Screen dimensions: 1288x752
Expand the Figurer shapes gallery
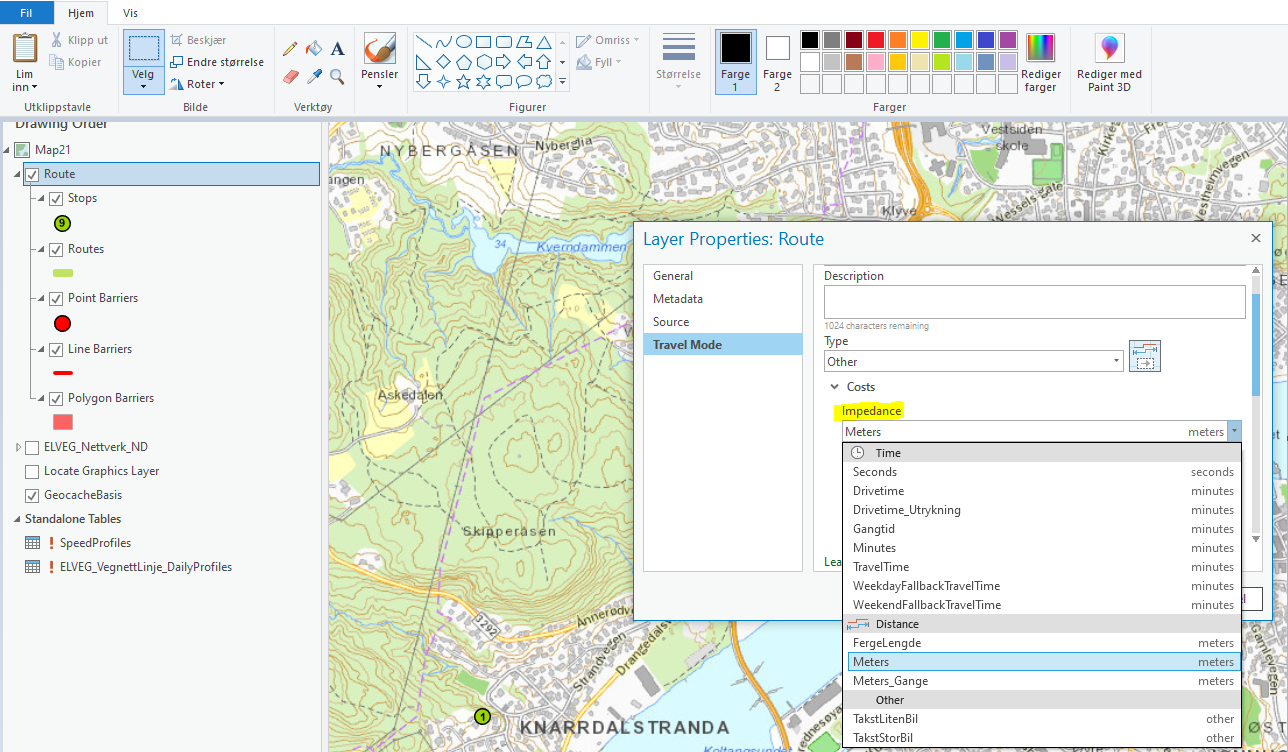[563, 82]
